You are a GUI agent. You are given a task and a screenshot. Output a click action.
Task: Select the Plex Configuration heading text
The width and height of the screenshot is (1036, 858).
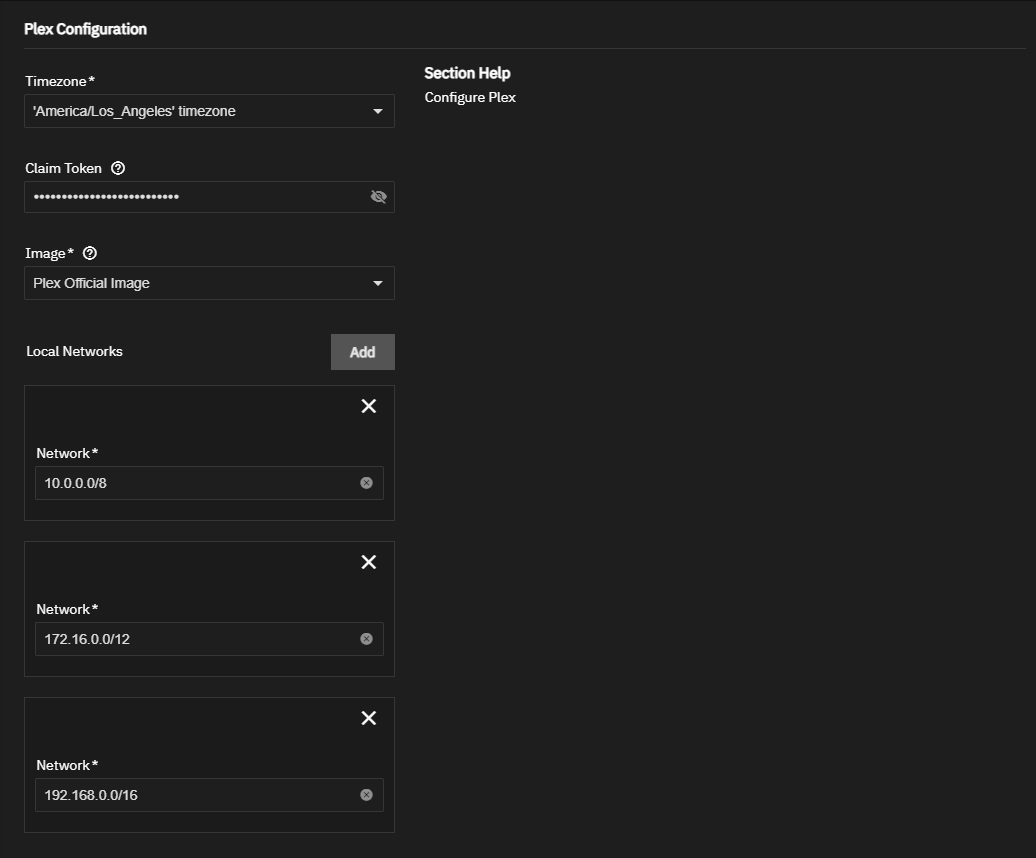pyautogui.click(x=85, y=29)
